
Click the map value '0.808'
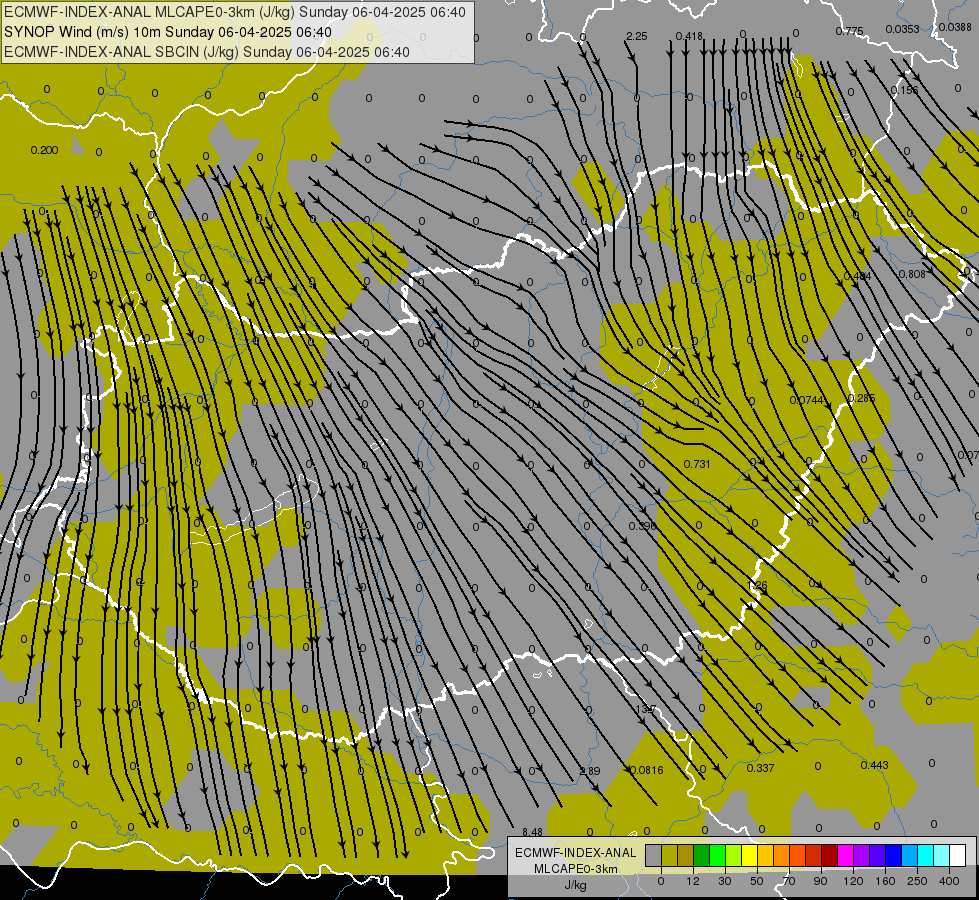(912, 274)
